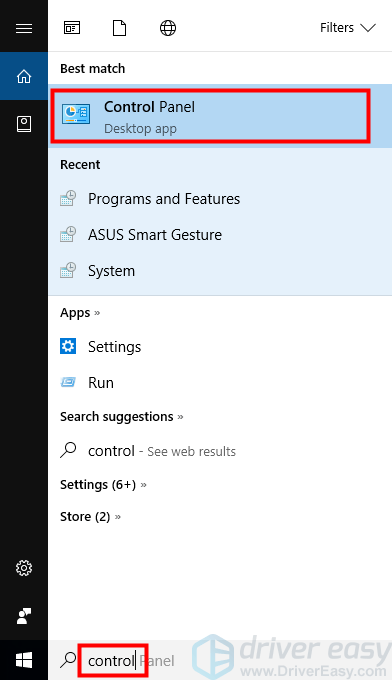Open the Filters dropdown

click(x=348, y=28)
